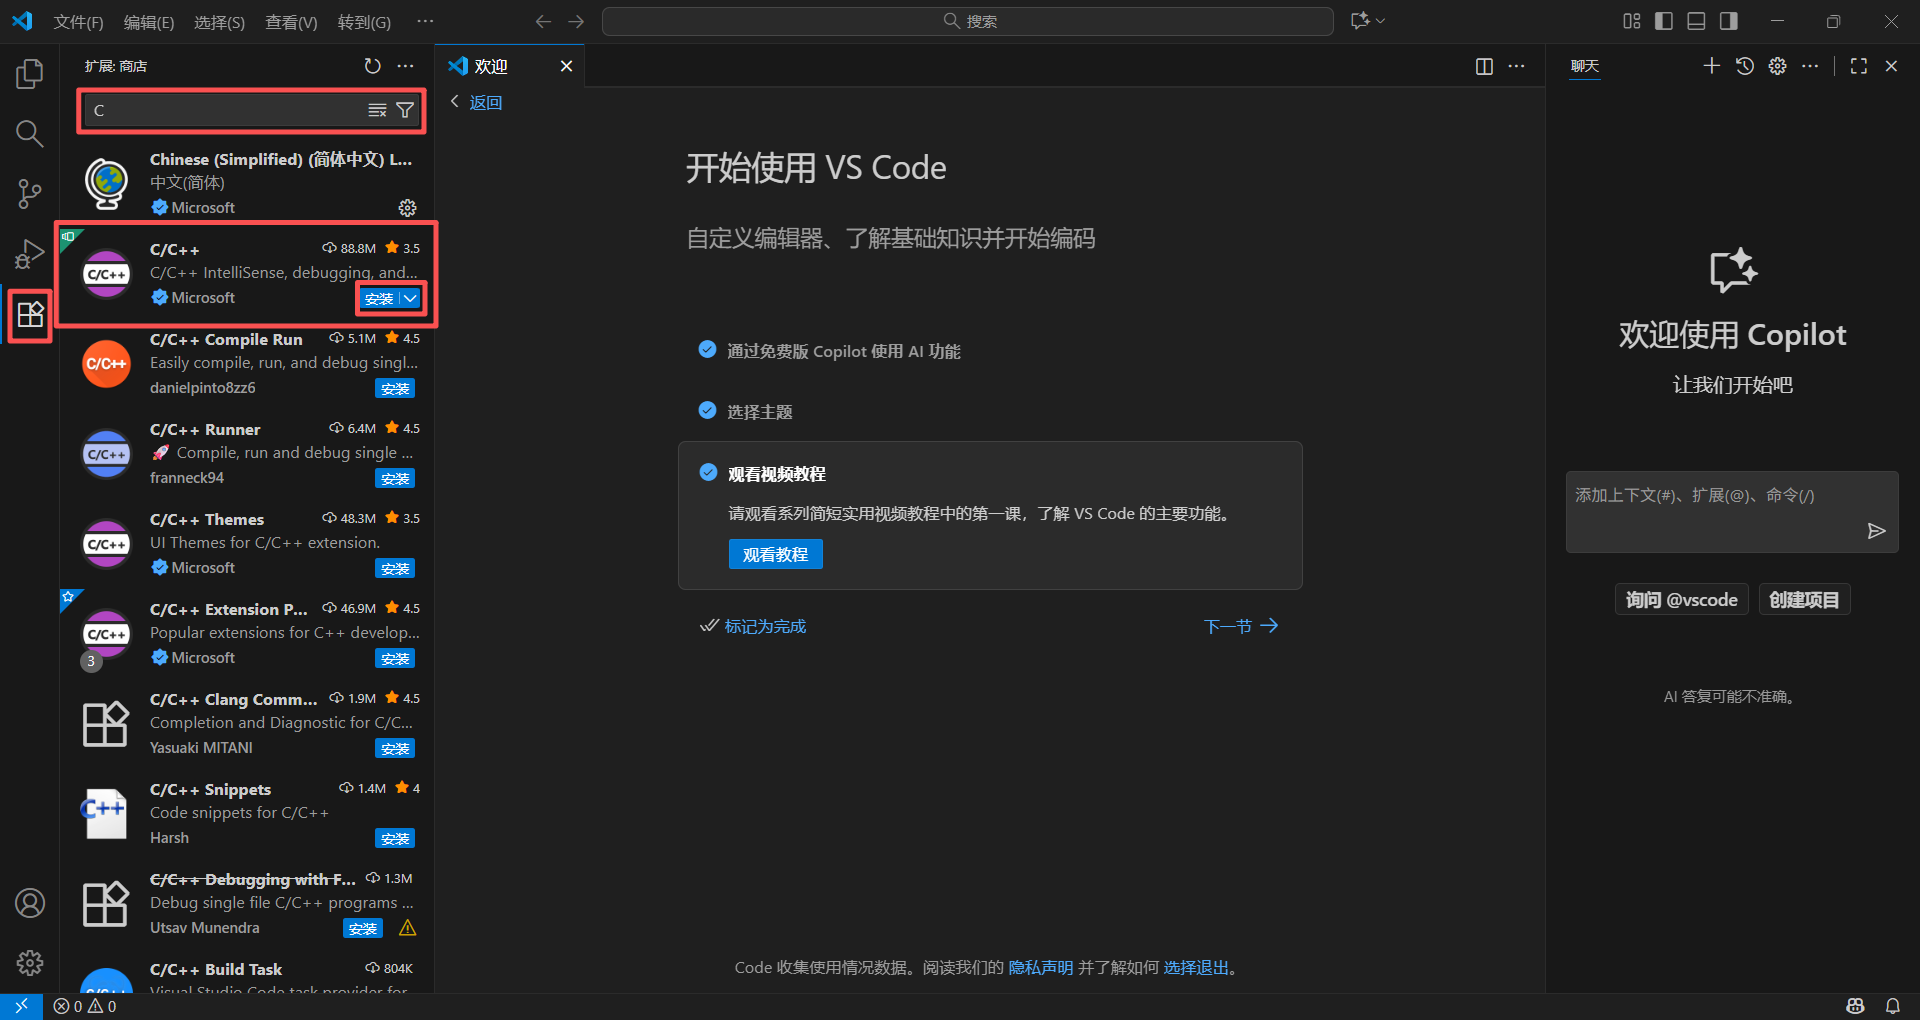Viewport: 1920px width, 1020px height.
Task: Open the Explorer view in activity bar
Action: [30, 73]
